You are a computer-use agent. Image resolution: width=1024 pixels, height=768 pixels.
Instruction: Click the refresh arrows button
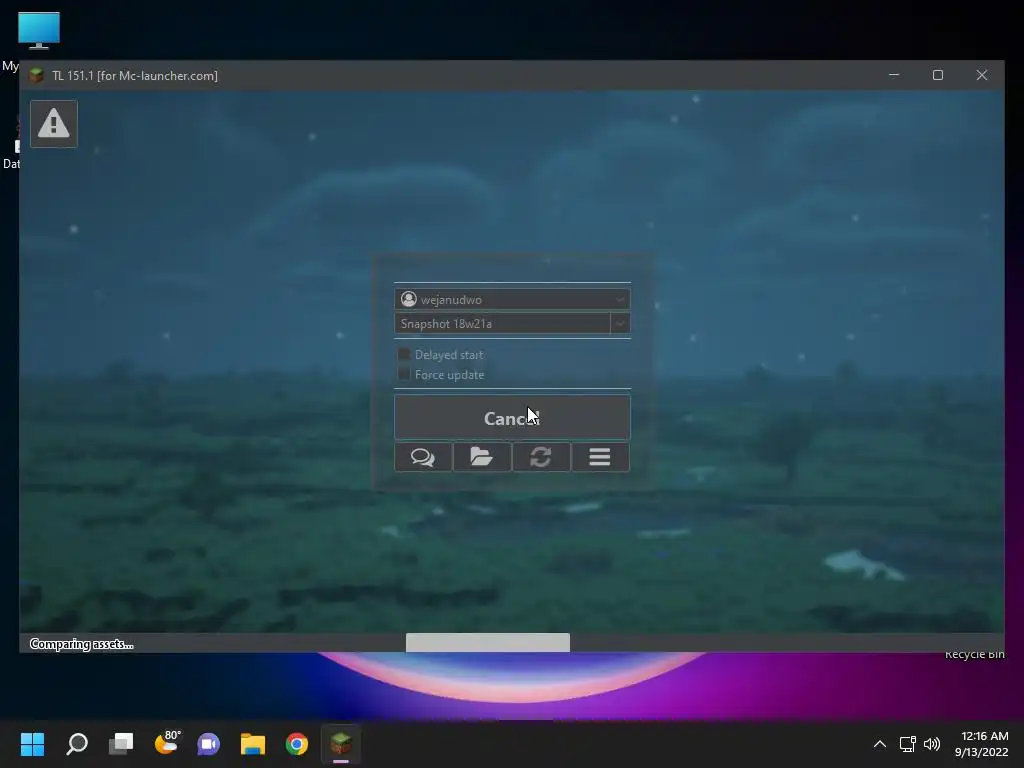(x=541, y=457)
